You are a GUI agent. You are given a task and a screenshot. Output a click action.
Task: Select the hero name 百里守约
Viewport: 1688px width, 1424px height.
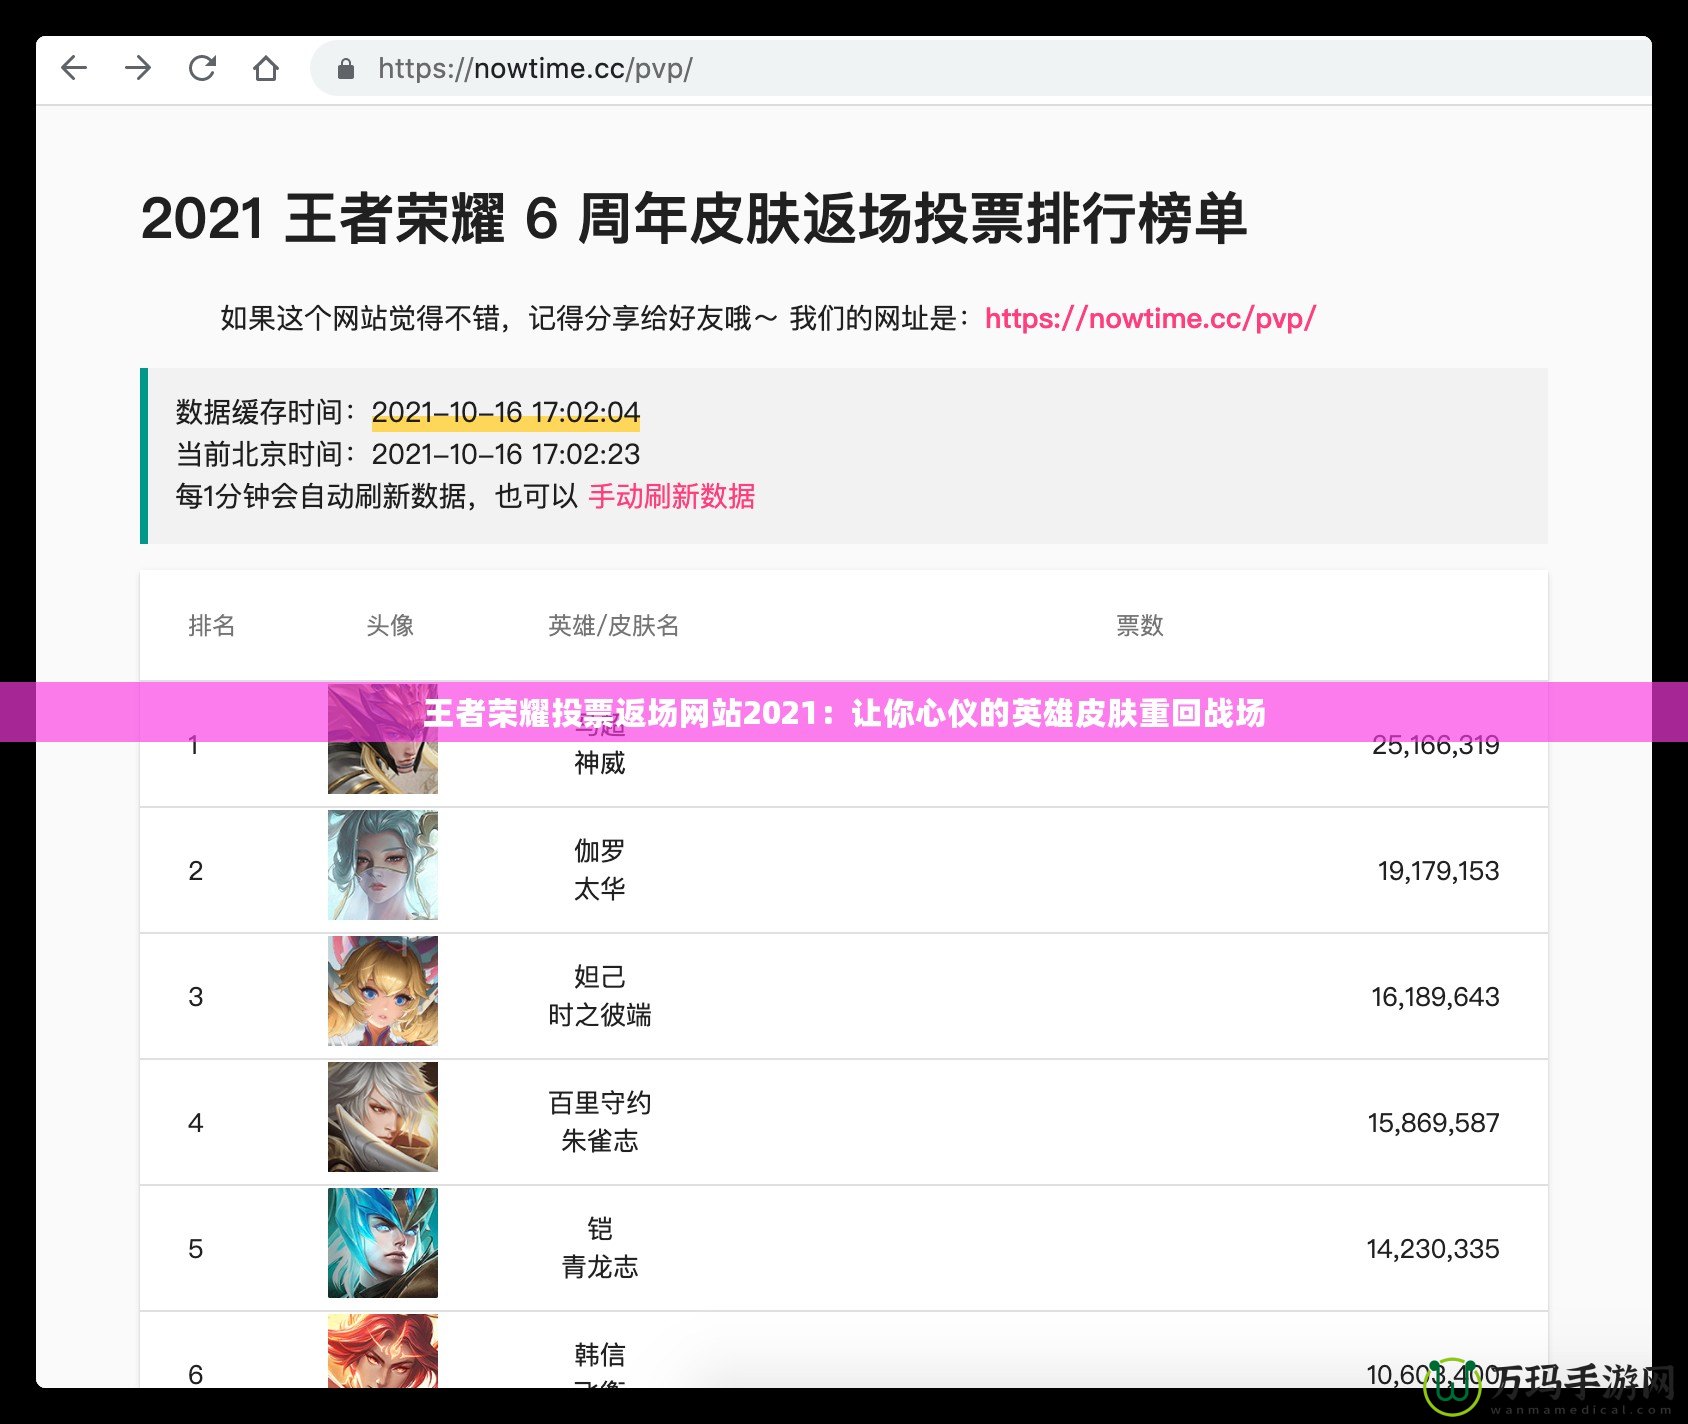click(600, 1103)
